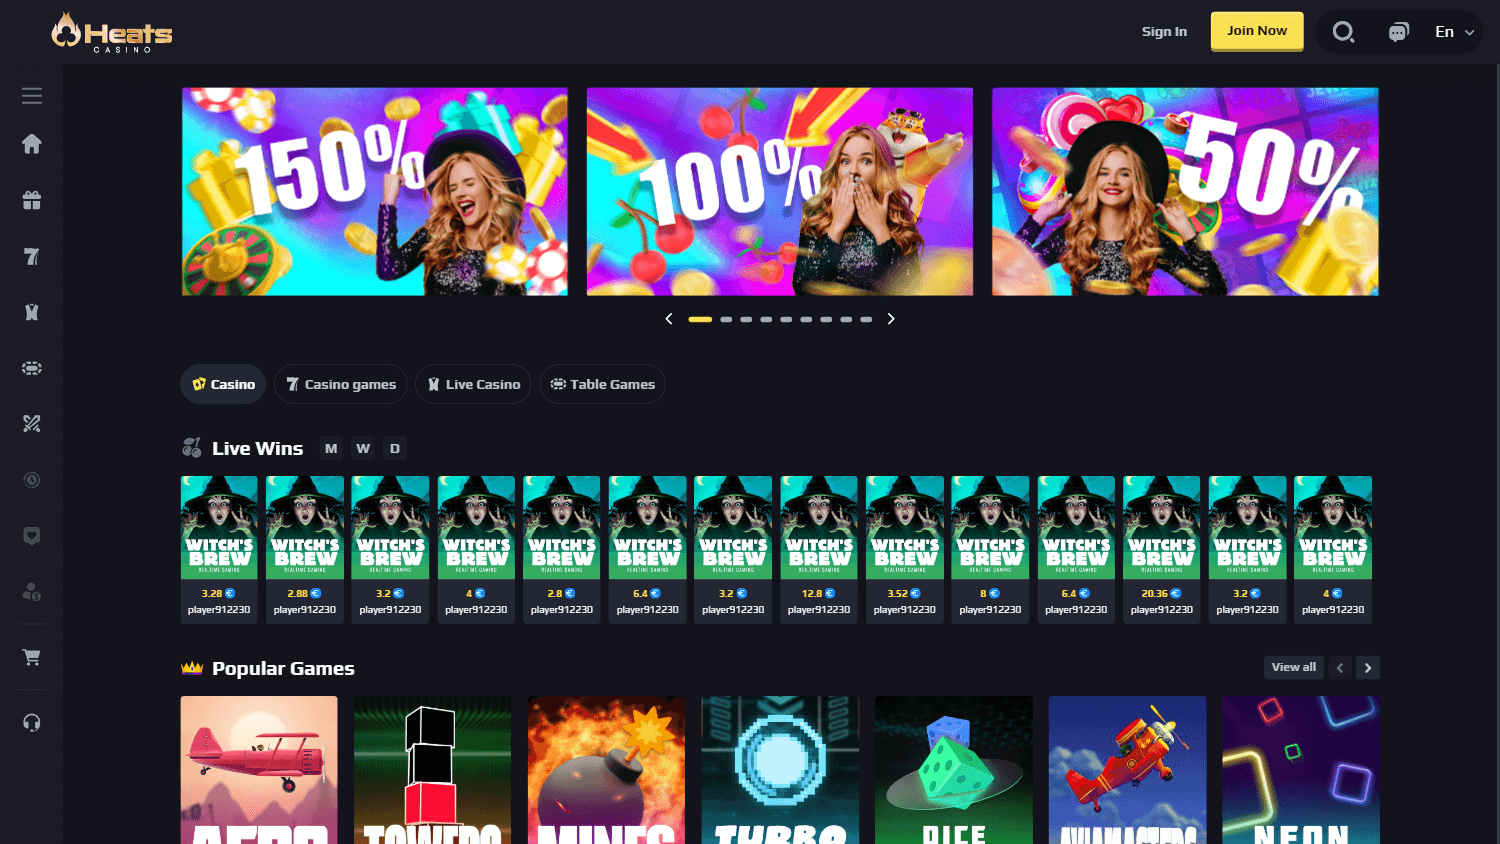Open search using the magnifier icon
The height and width of the screenshot is (844, 1500).
1343,31
